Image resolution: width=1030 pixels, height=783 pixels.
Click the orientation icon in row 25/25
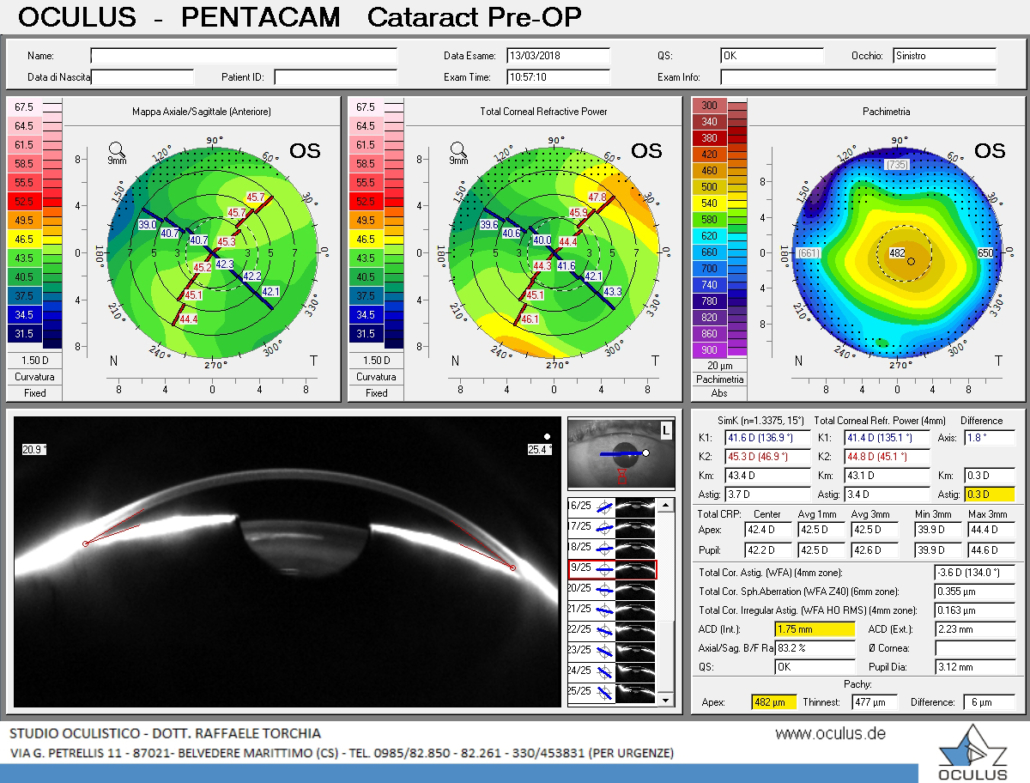(604, 692)
